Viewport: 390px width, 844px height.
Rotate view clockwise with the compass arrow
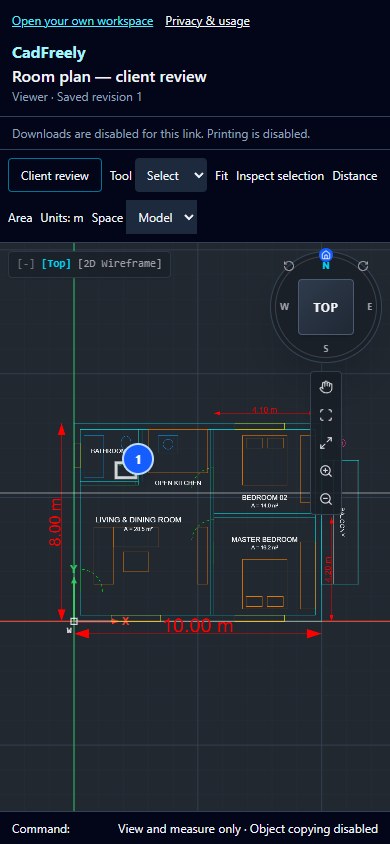coord(363,266)
